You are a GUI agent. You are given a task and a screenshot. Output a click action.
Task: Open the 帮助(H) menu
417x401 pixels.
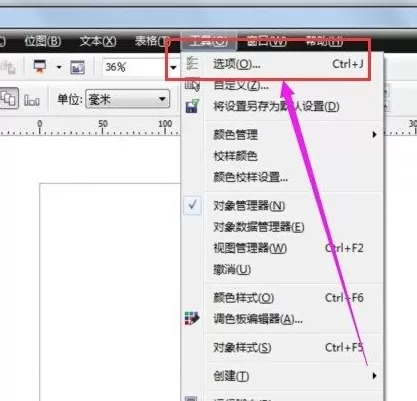[x=324, y=41]
